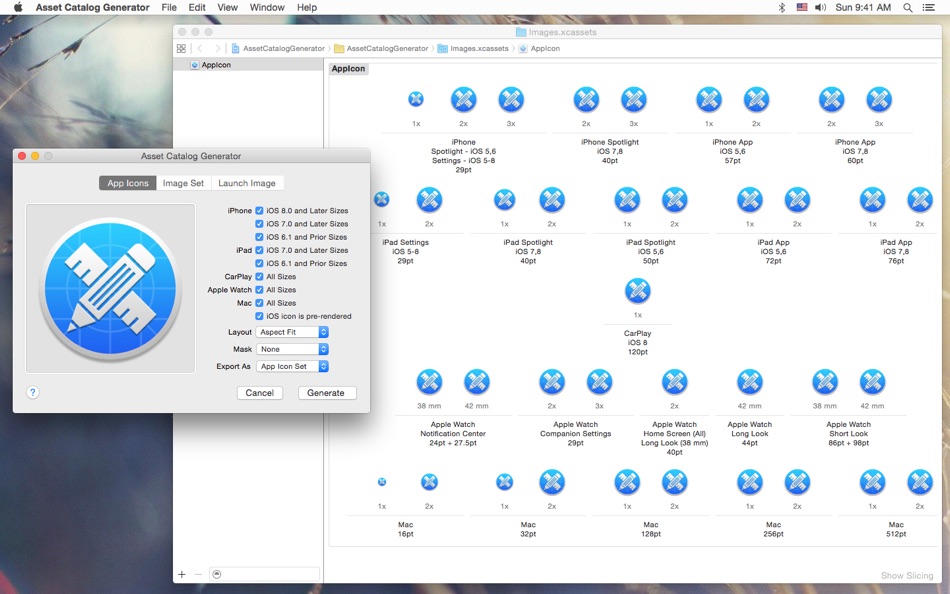Click iPhone App 57pt 1x icon

pyautogui.click(x=709, y=99)
